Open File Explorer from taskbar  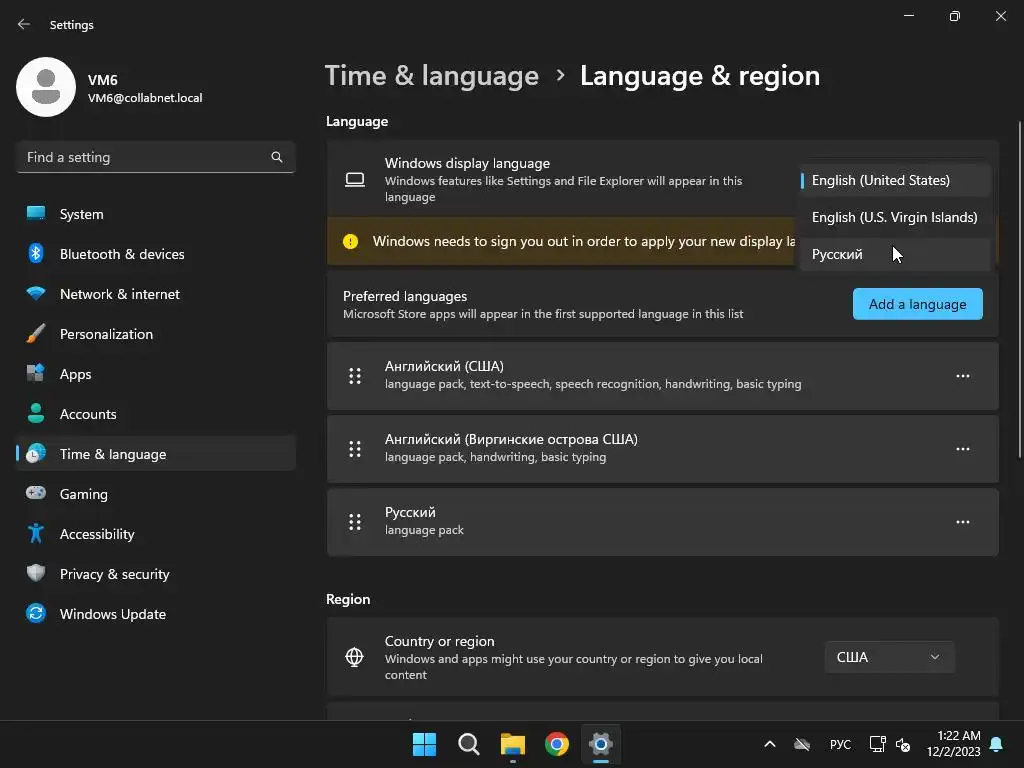(x=513, y=744)
